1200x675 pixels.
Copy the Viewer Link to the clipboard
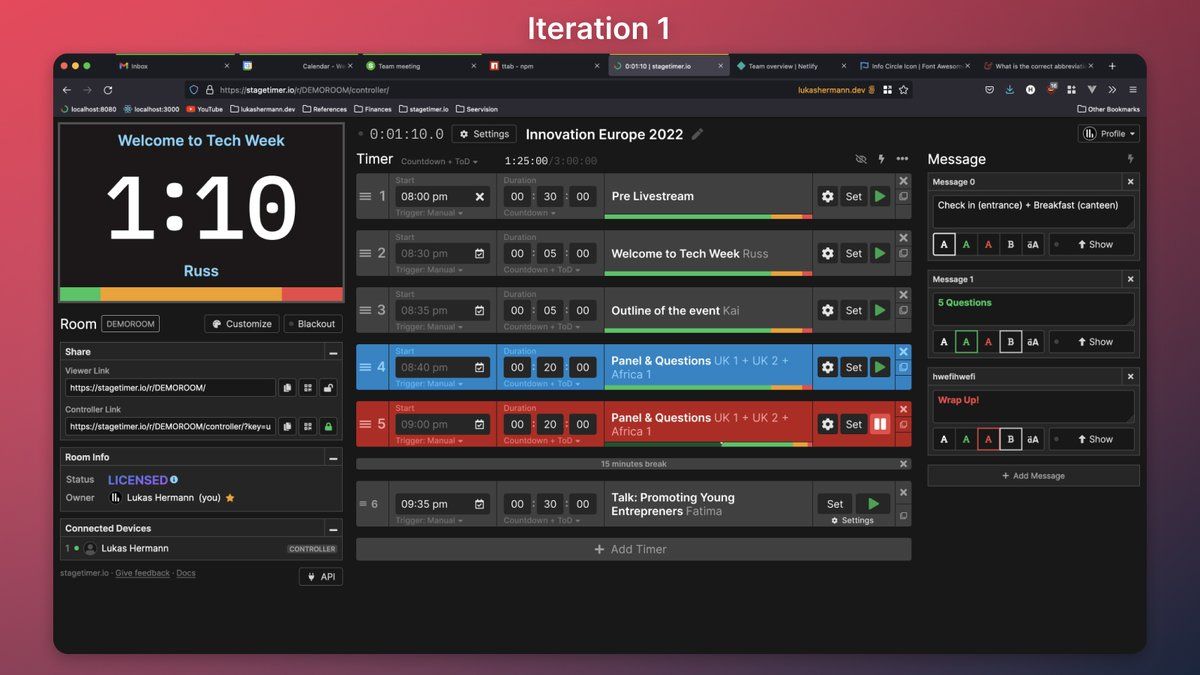287,387
